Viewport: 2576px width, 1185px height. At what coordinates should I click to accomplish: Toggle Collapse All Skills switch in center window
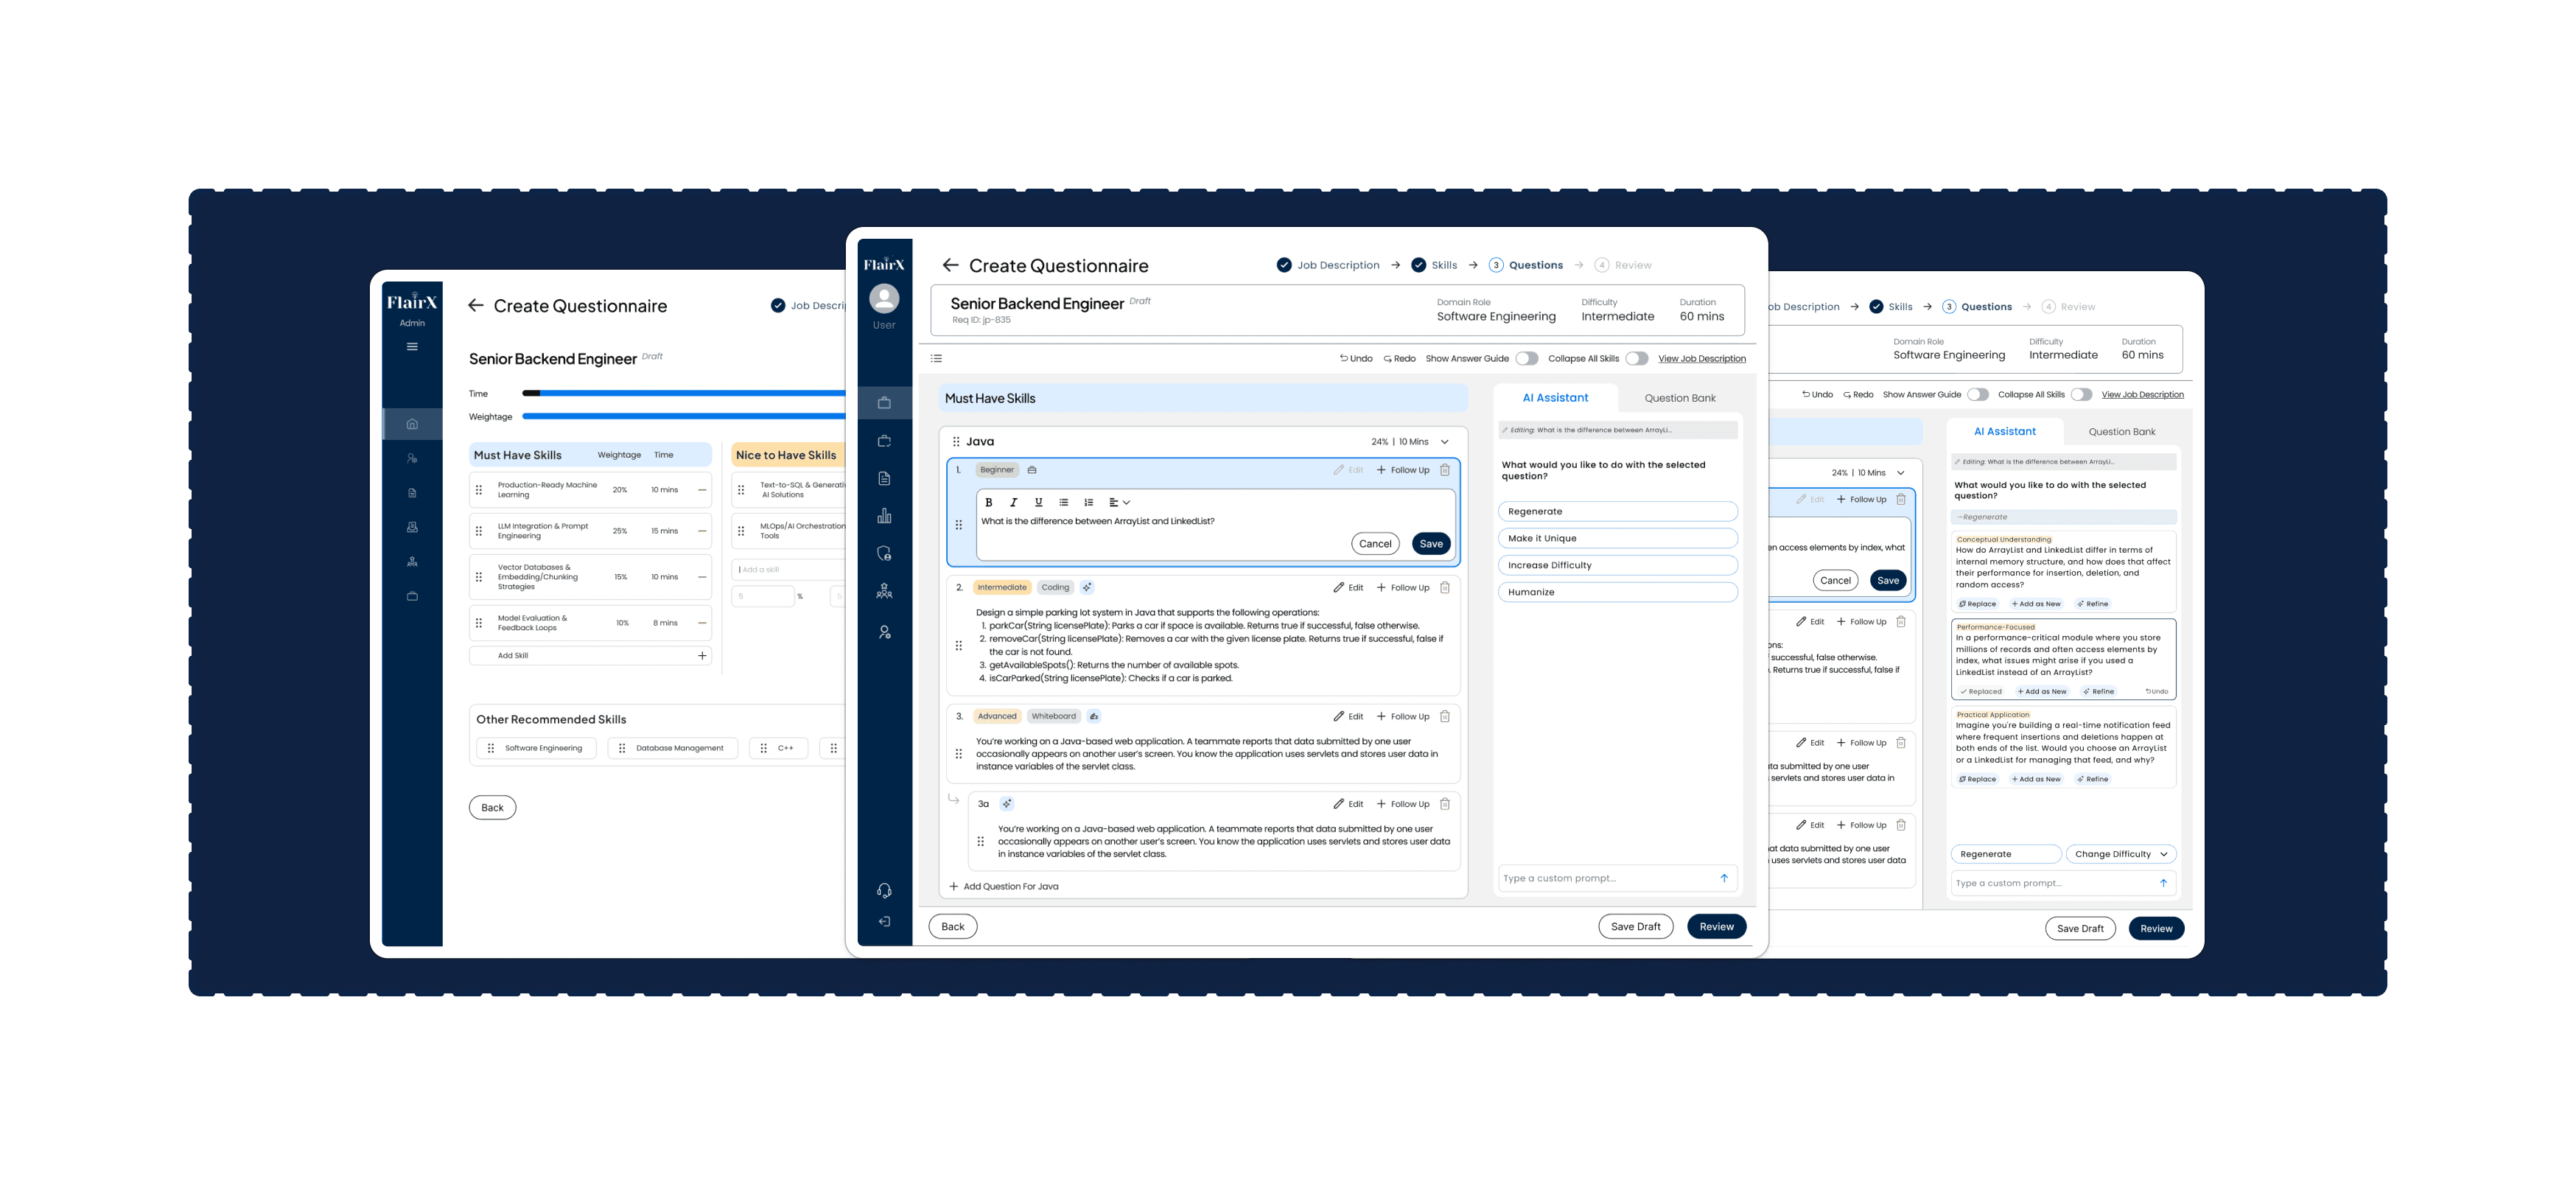1636,358
